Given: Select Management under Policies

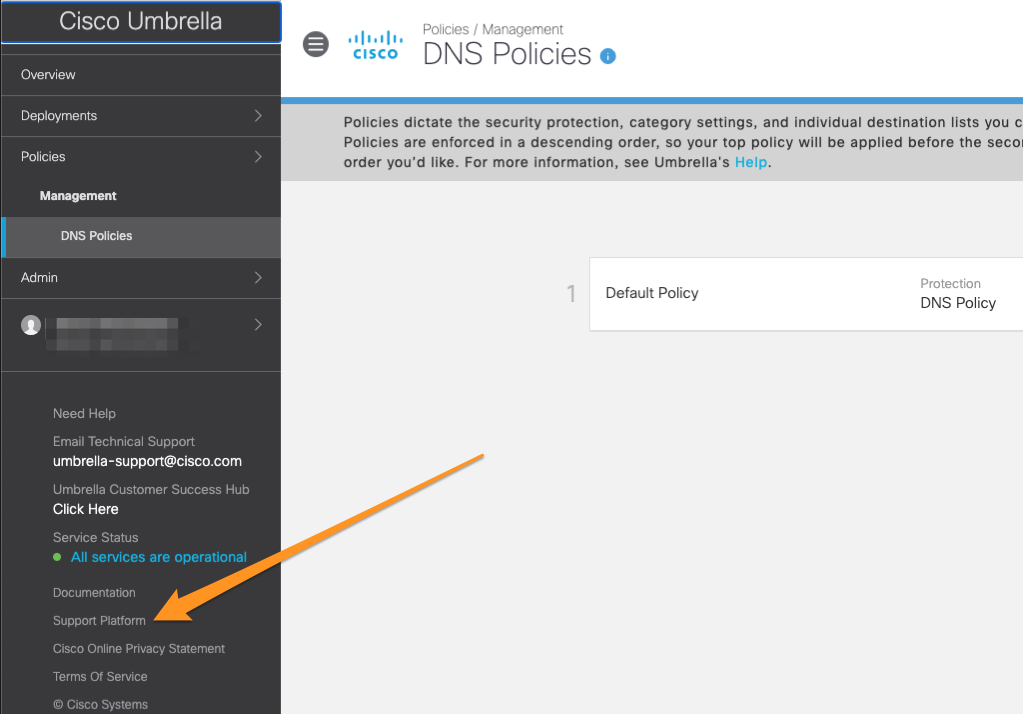Looking at the screenshot, I should click(x=78, y=196).
